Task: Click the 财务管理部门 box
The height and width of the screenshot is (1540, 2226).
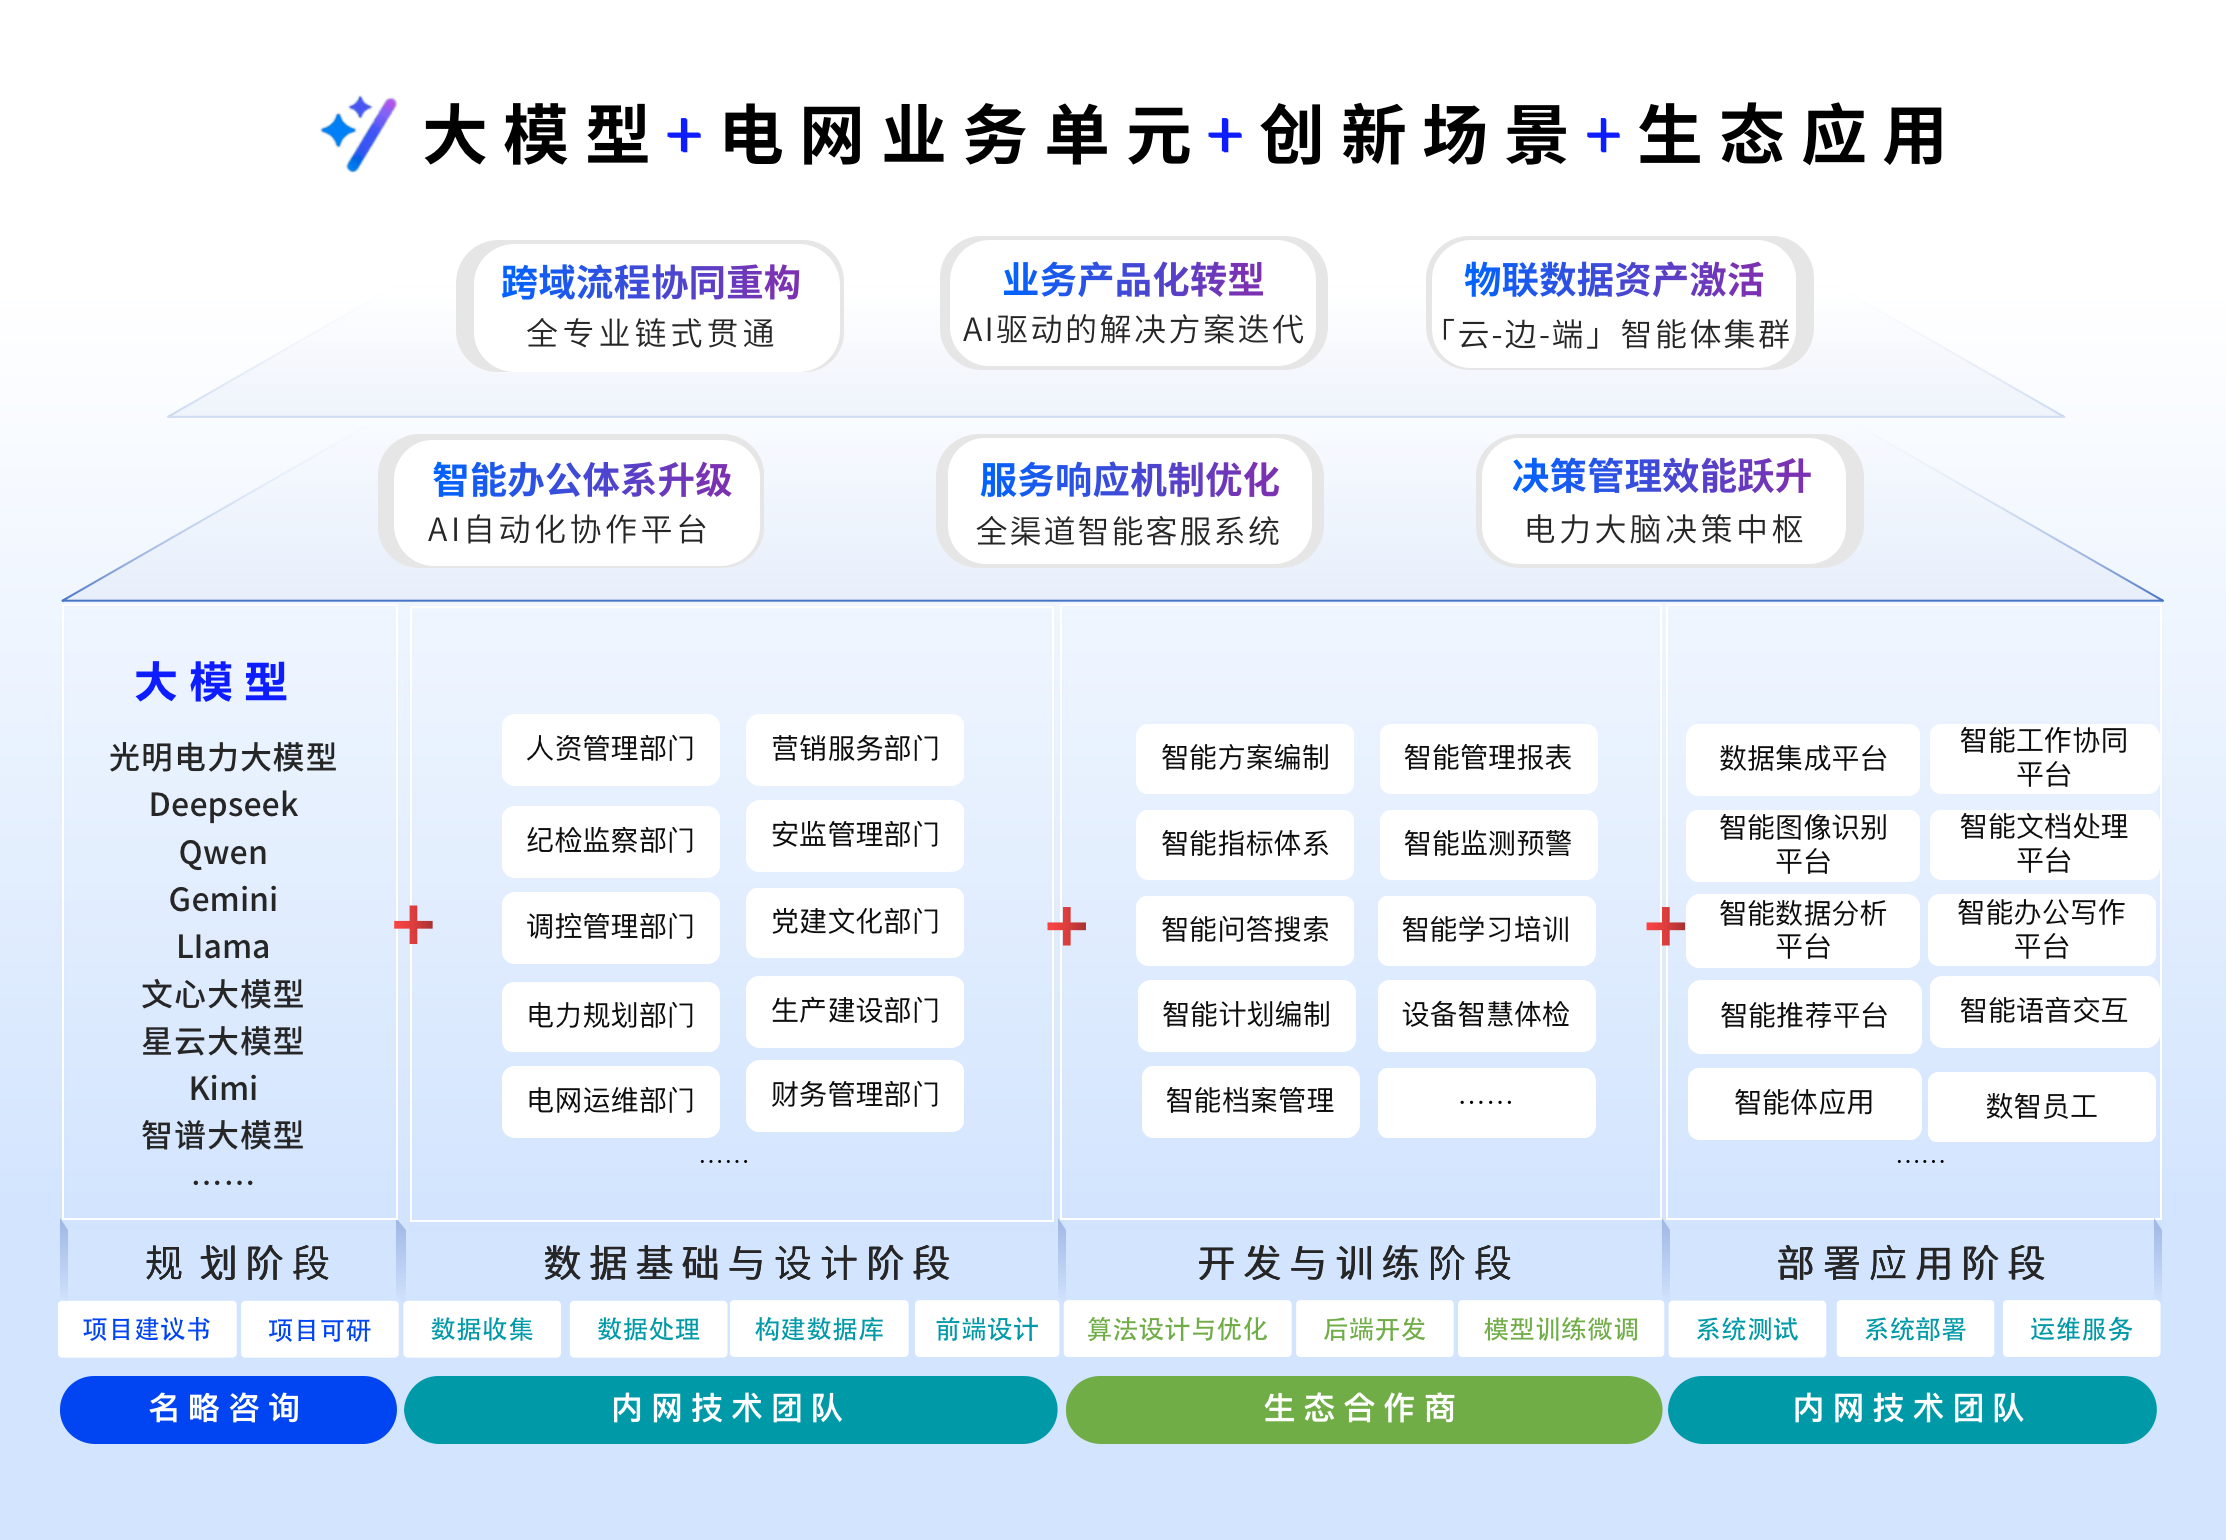Action: 855,1095
